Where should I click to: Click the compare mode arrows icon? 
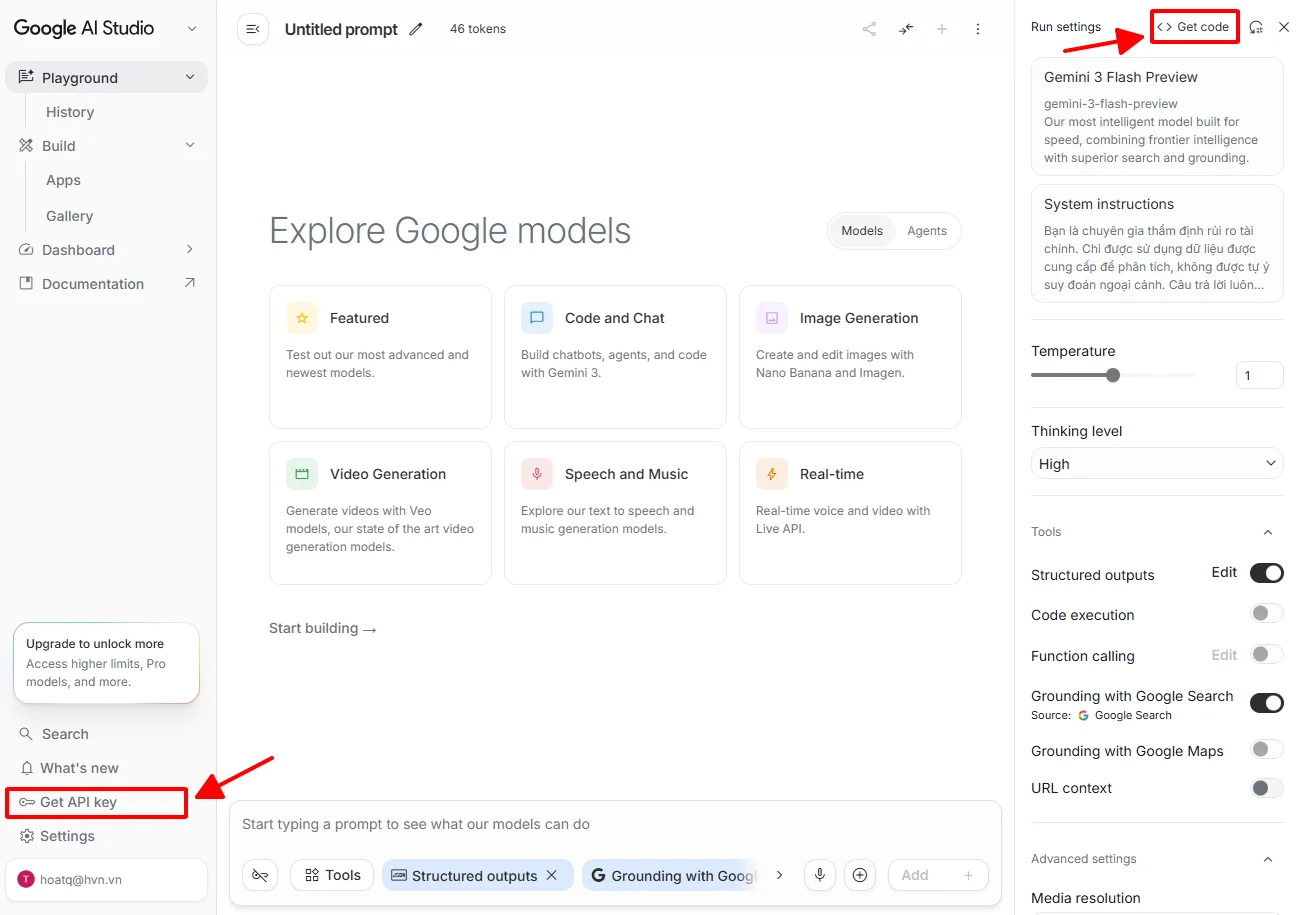(x=905, y=29)
